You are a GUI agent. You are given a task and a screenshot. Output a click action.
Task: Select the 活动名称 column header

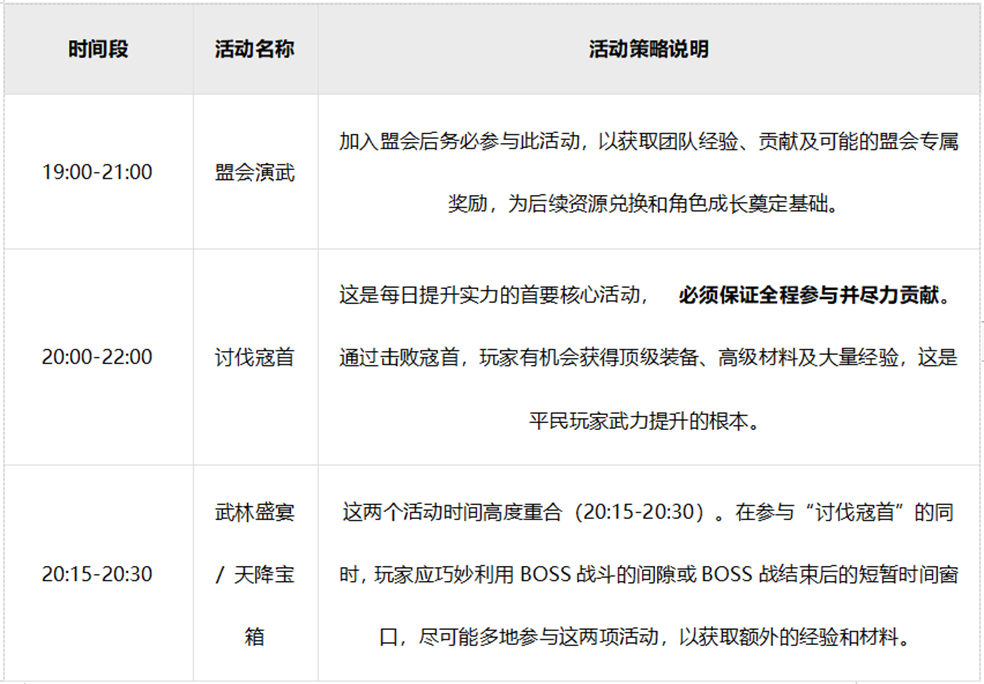coord(255,50)
